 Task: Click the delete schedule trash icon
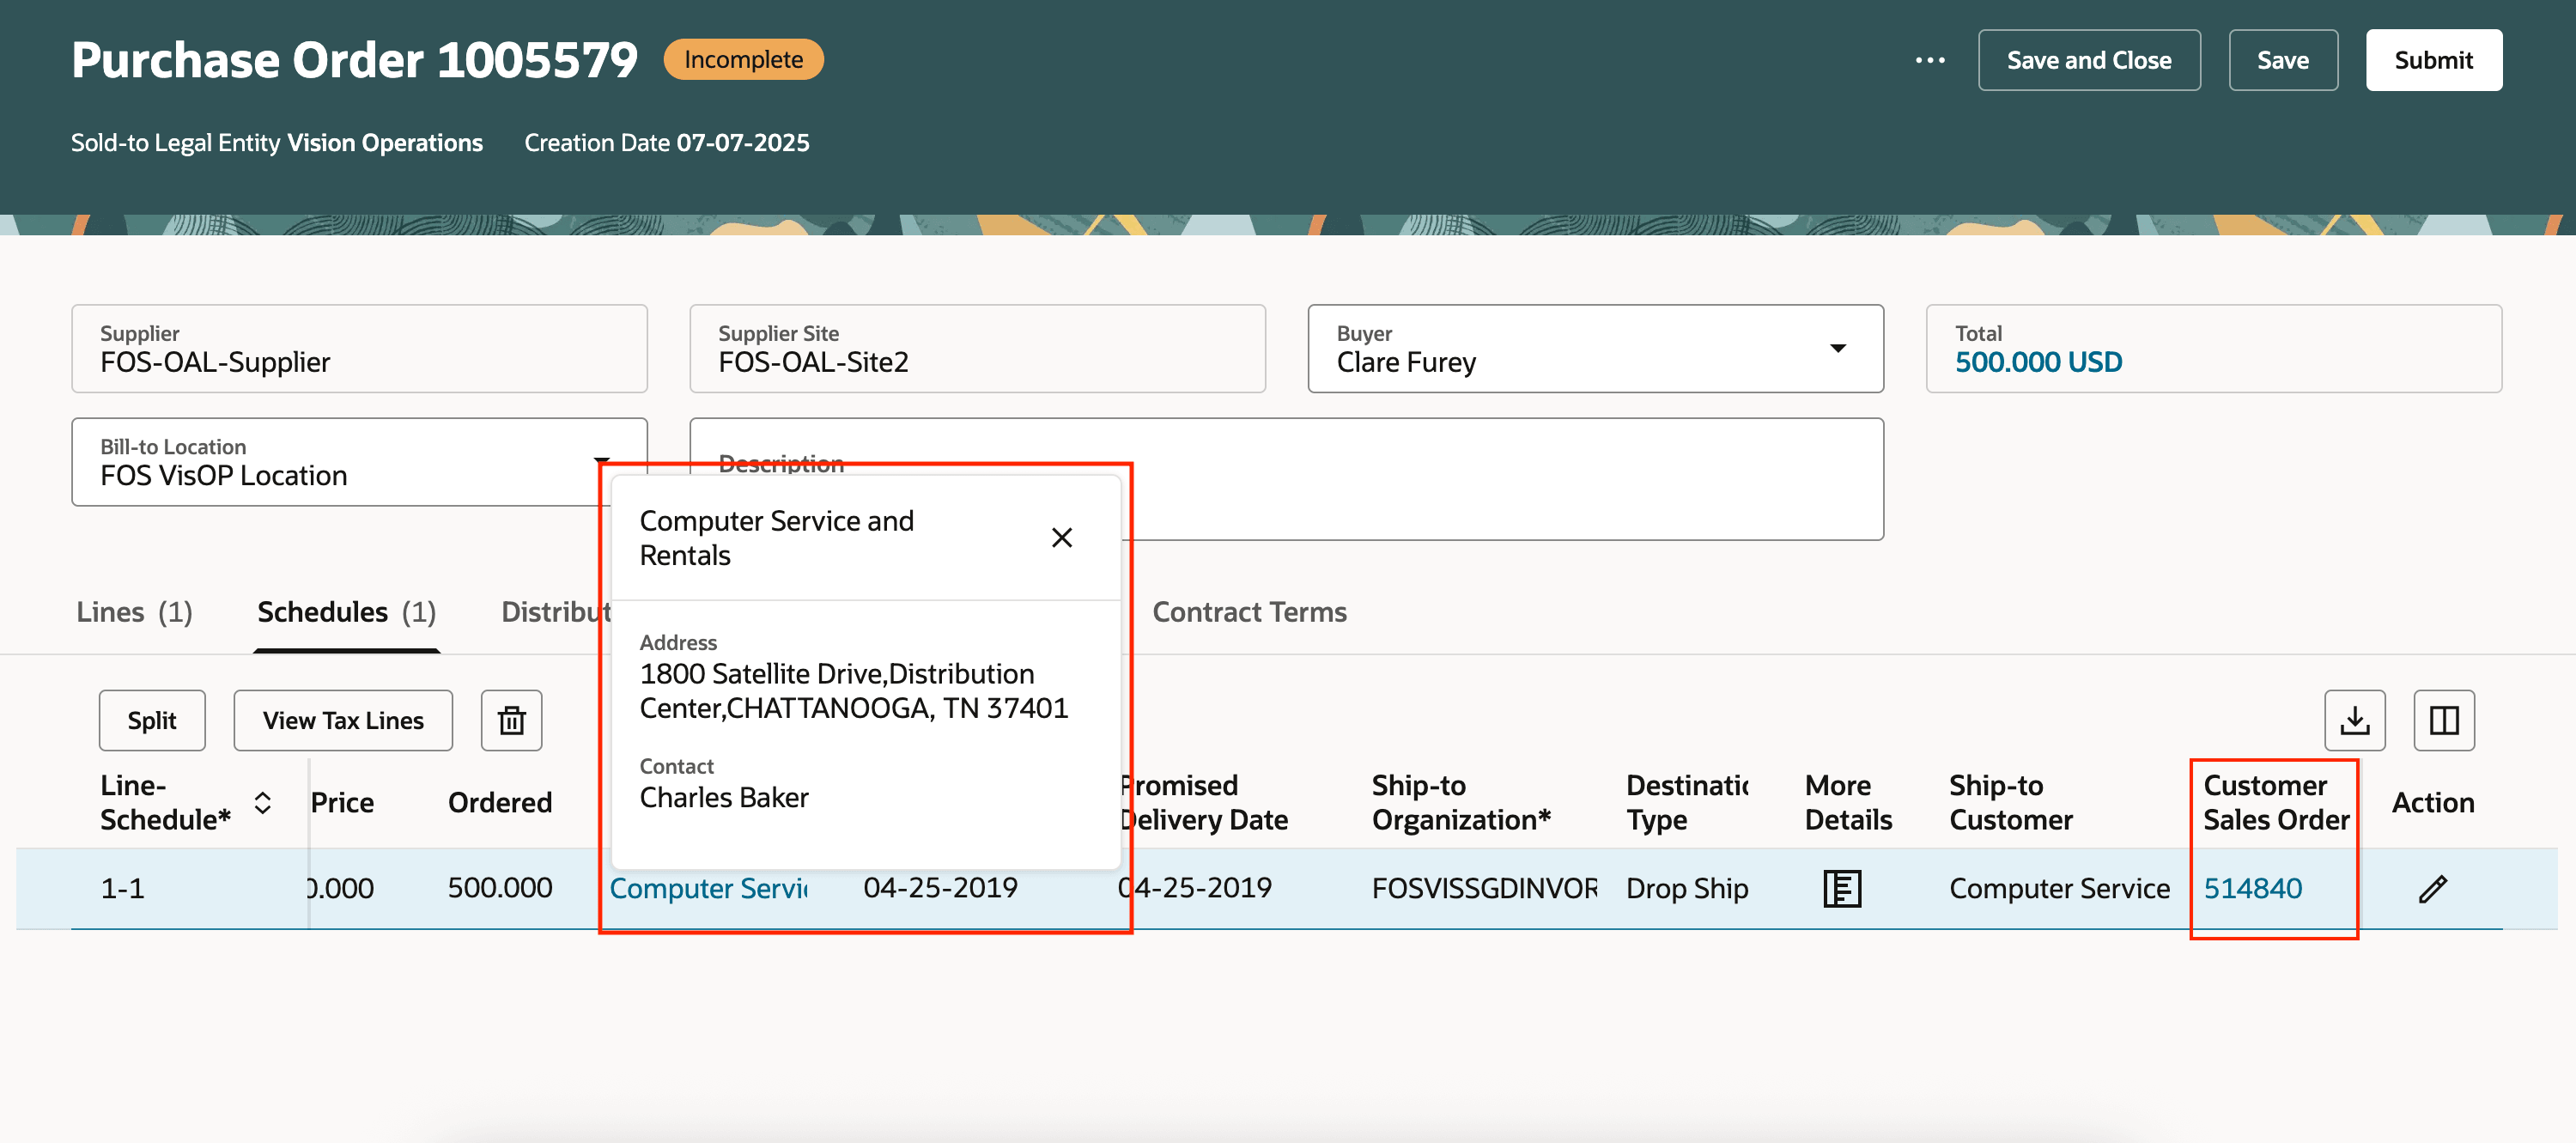511,720
